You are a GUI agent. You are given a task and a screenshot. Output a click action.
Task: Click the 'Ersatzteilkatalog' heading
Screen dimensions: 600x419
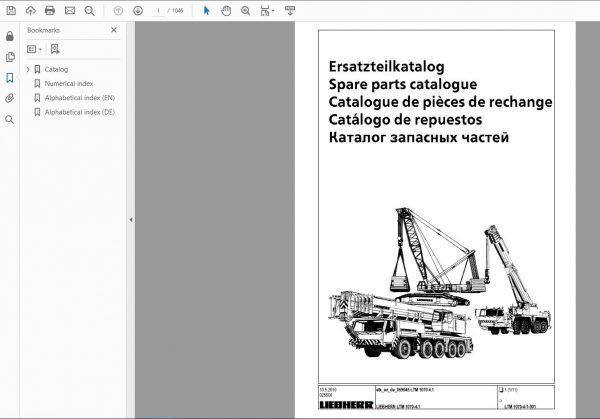click(x=386, y=66)
